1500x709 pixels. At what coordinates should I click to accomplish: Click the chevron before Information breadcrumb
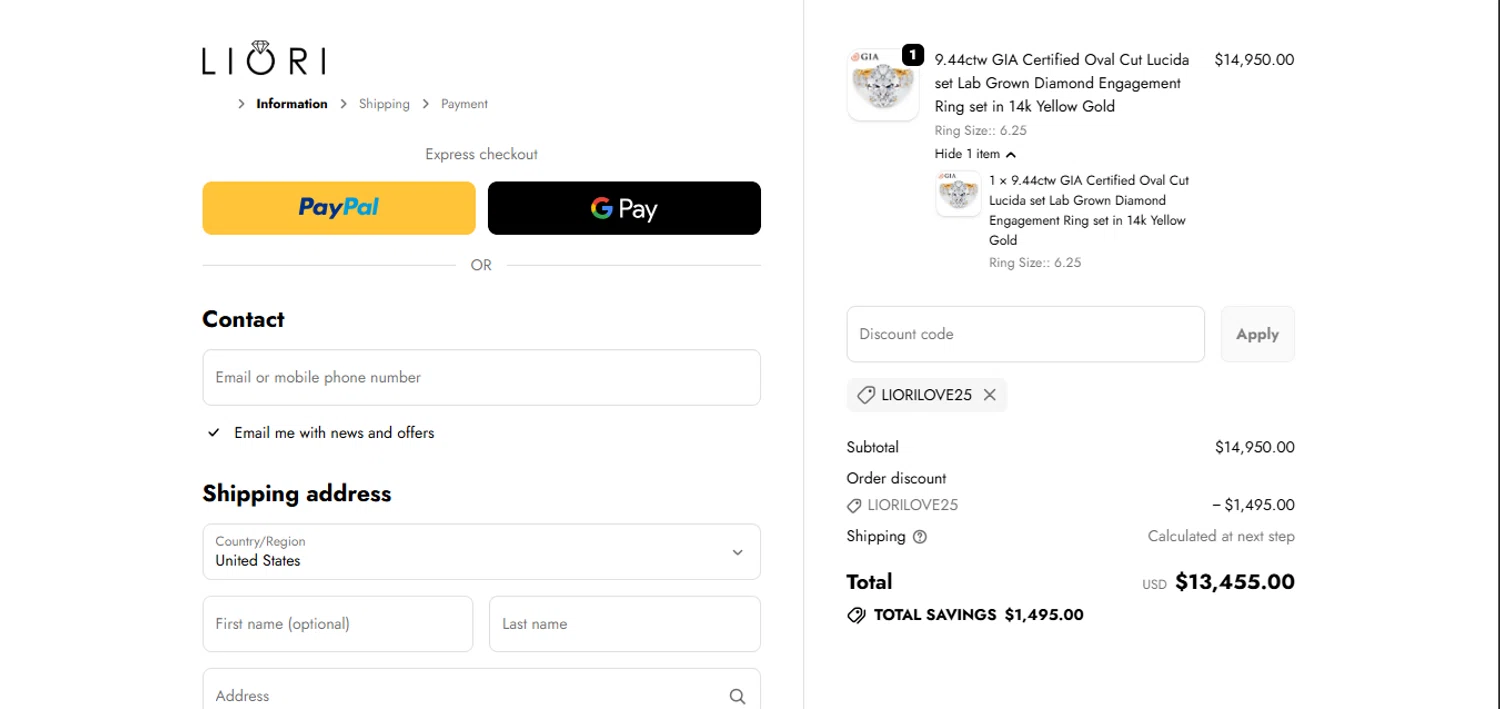click(x=241, y=104)
